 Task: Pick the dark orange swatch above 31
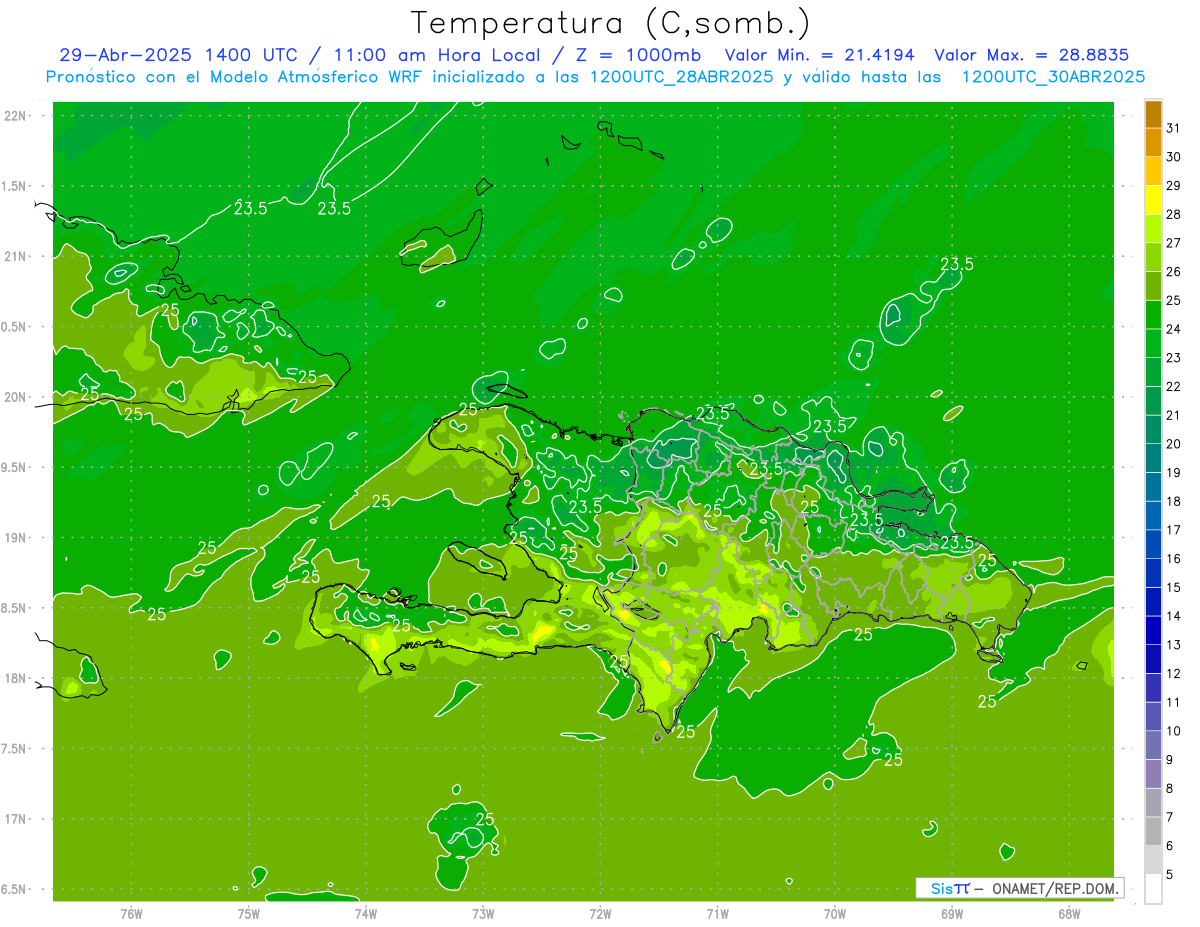[1153, 114]
